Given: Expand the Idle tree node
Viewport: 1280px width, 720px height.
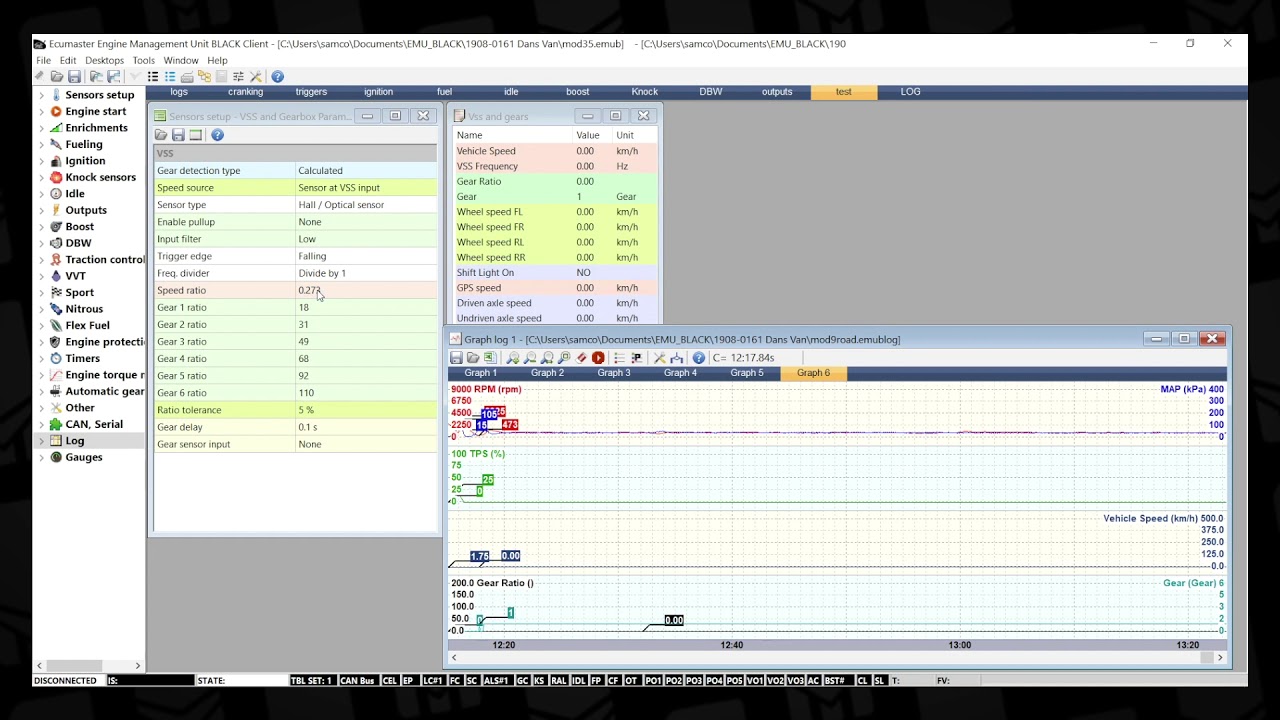Looking at the screenshot, I should point(41,194).
